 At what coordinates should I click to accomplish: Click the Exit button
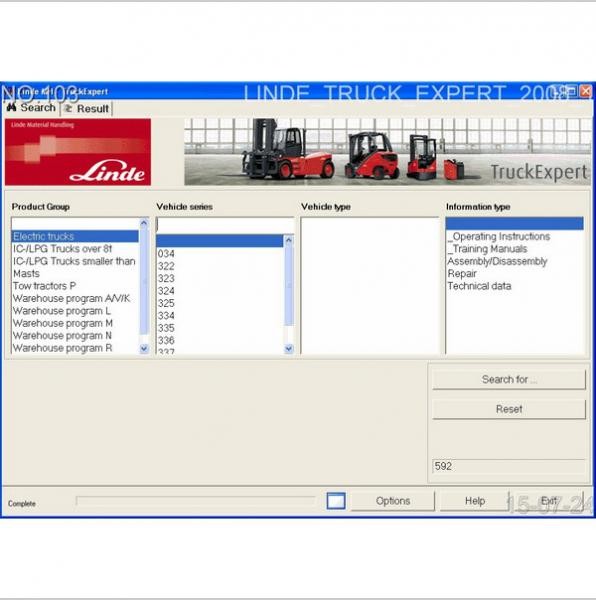(548, 501)
